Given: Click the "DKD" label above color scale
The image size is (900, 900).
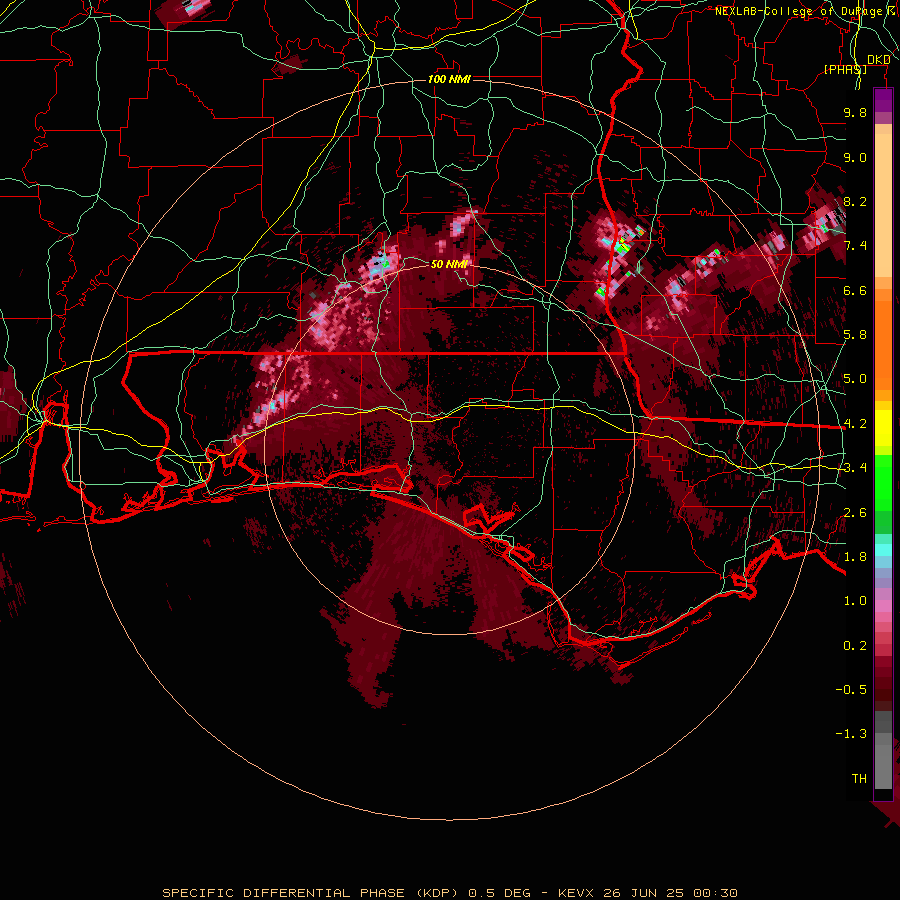Looking at the screenshot, I should click(x=879, y=60).
